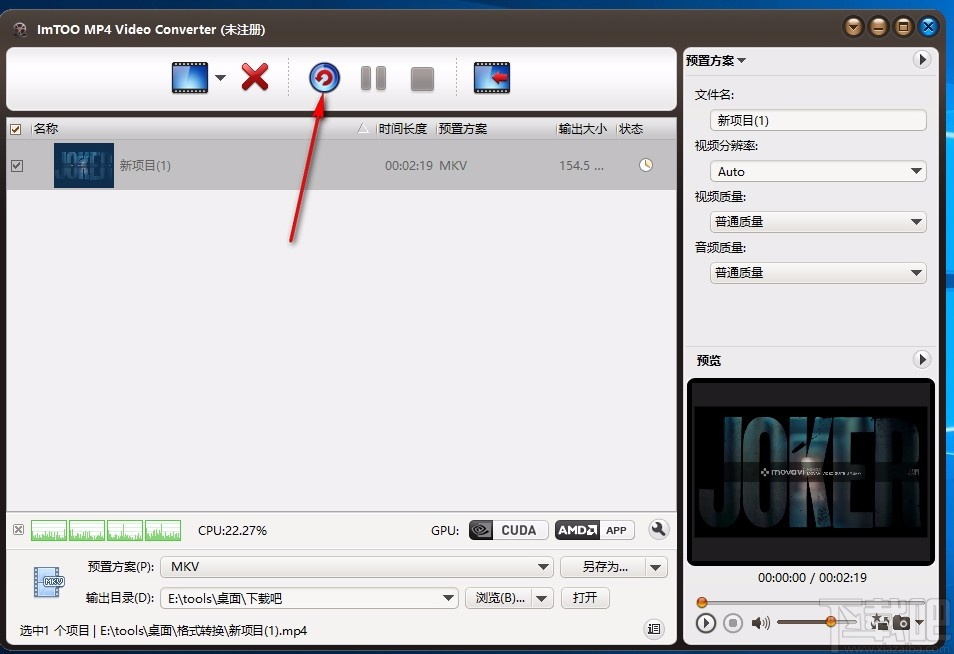Select the red Delete file icon
The image size is (954, 654).
(x=254, y=77)
